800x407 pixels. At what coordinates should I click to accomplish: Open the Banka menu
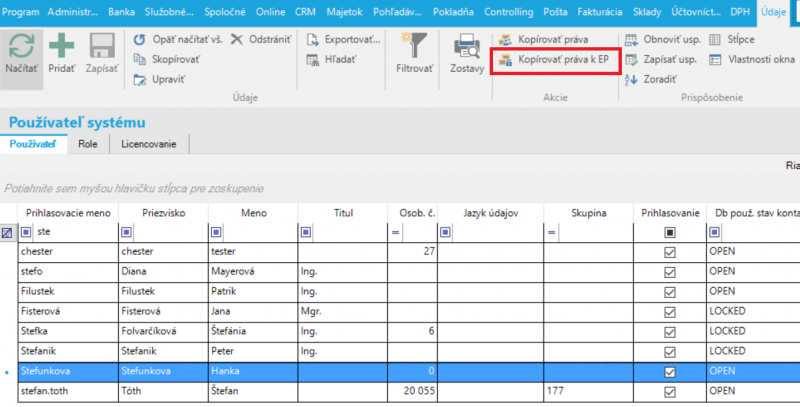121,12
